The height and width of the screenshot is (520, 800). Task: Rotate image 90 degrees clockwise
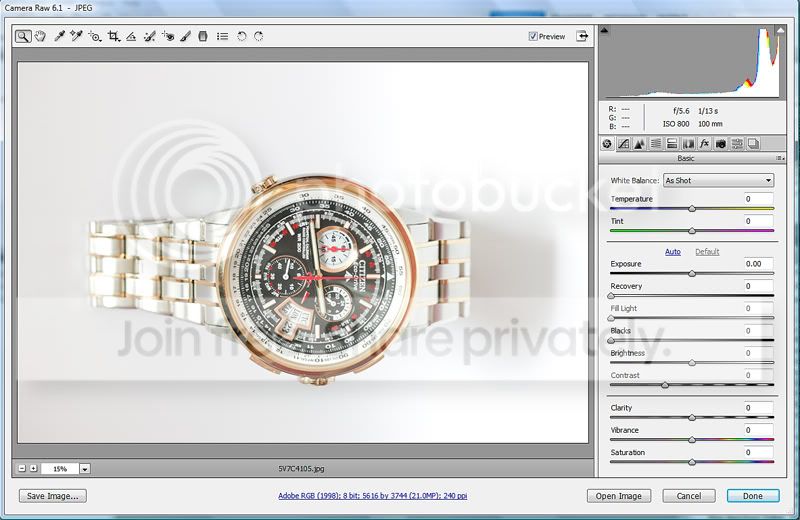point(259,36)
